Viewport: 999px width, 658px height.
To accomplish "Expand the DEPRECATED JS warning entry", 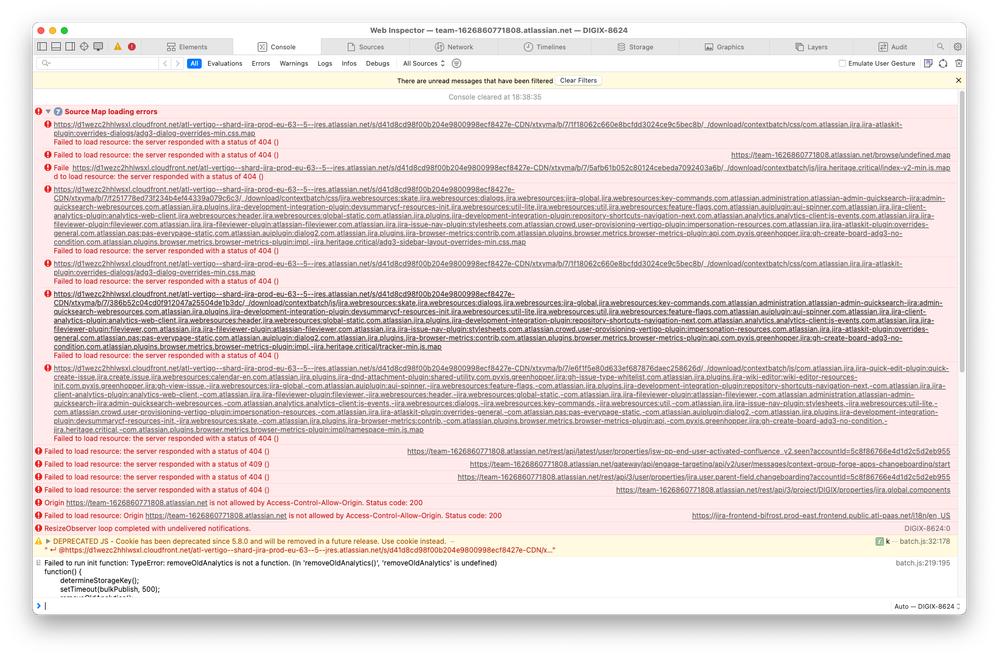I will tap(48, 541).
